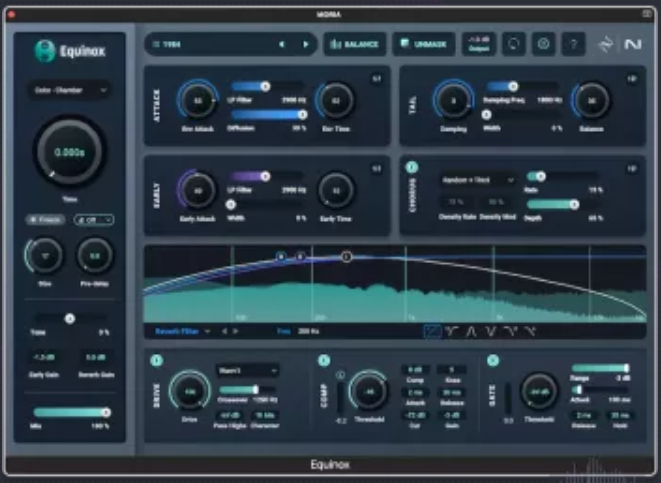Open the Drive type Warm dropdown

[x=247, y=370]
